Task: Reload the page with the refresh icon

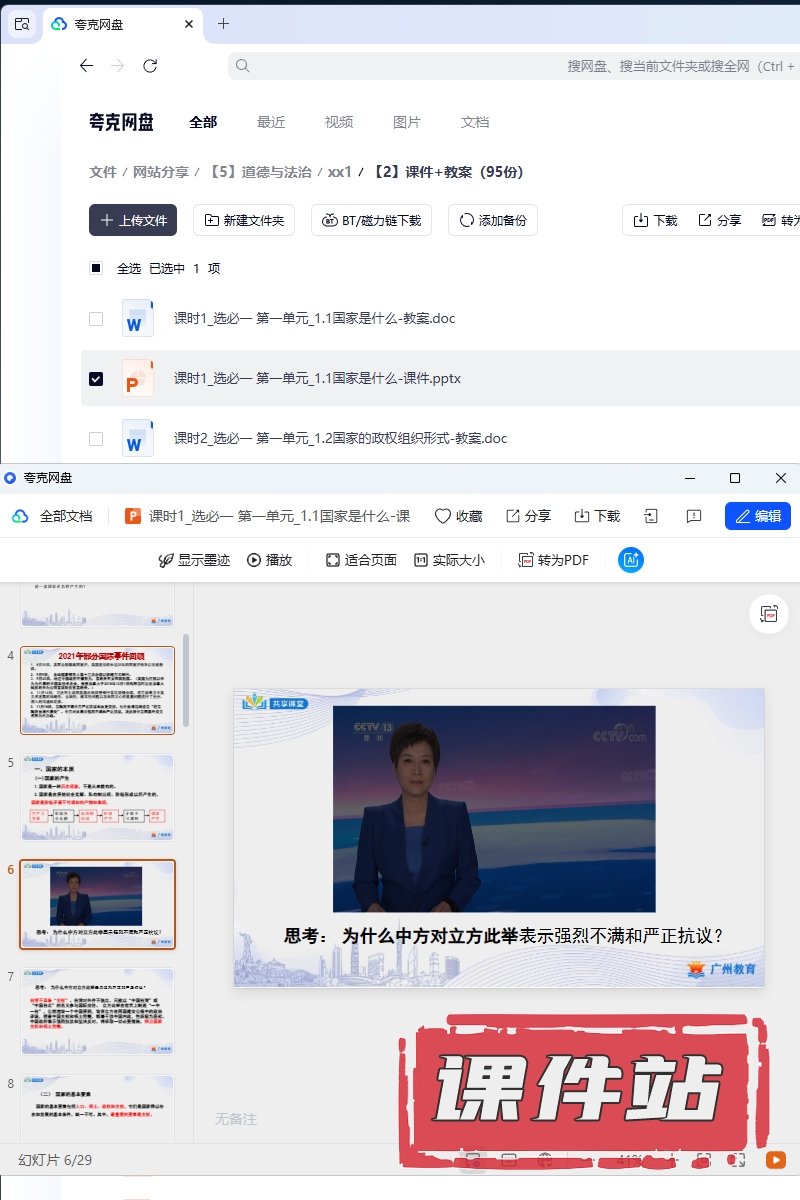Action: tap(150, 66)
